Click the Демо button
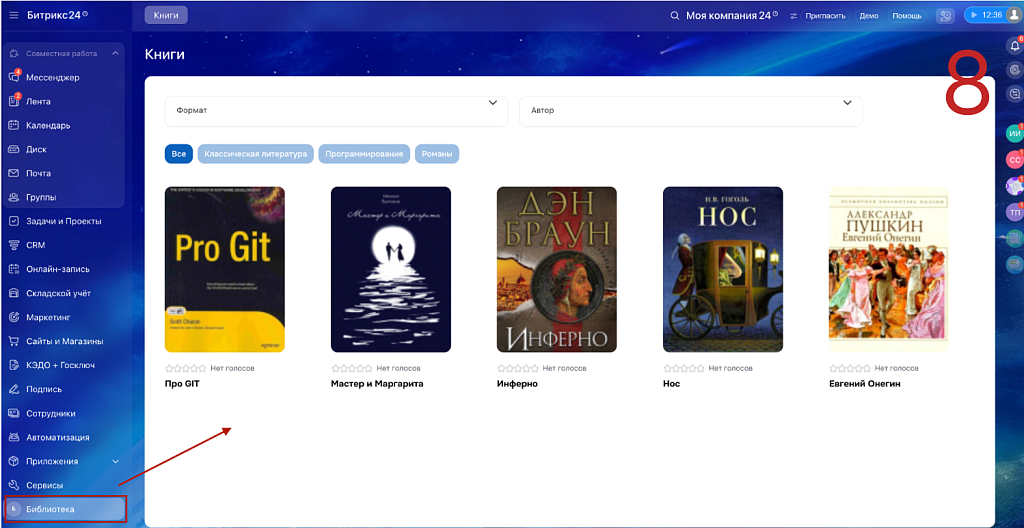1024x528 pixels. [869, 16]
